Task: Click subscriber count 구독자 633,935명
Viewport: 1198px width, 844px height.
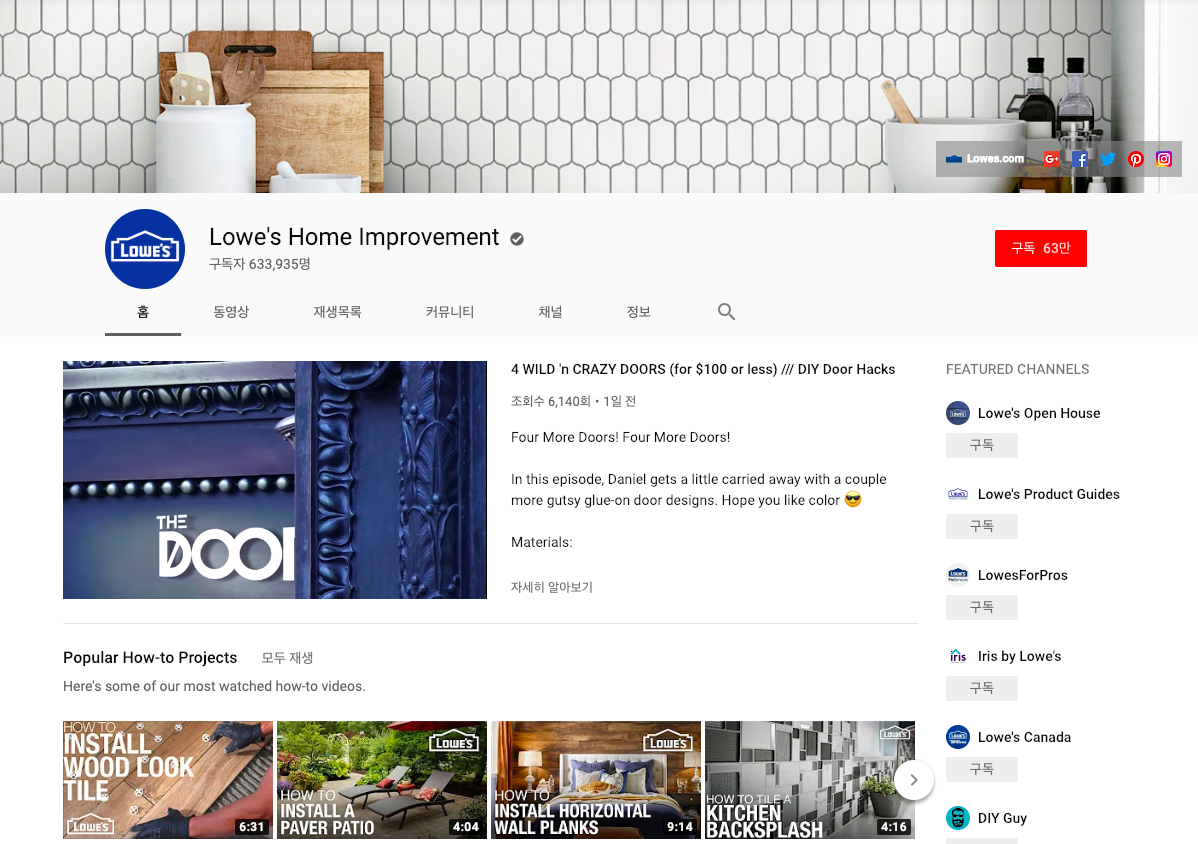Action: tap(260, 264)
